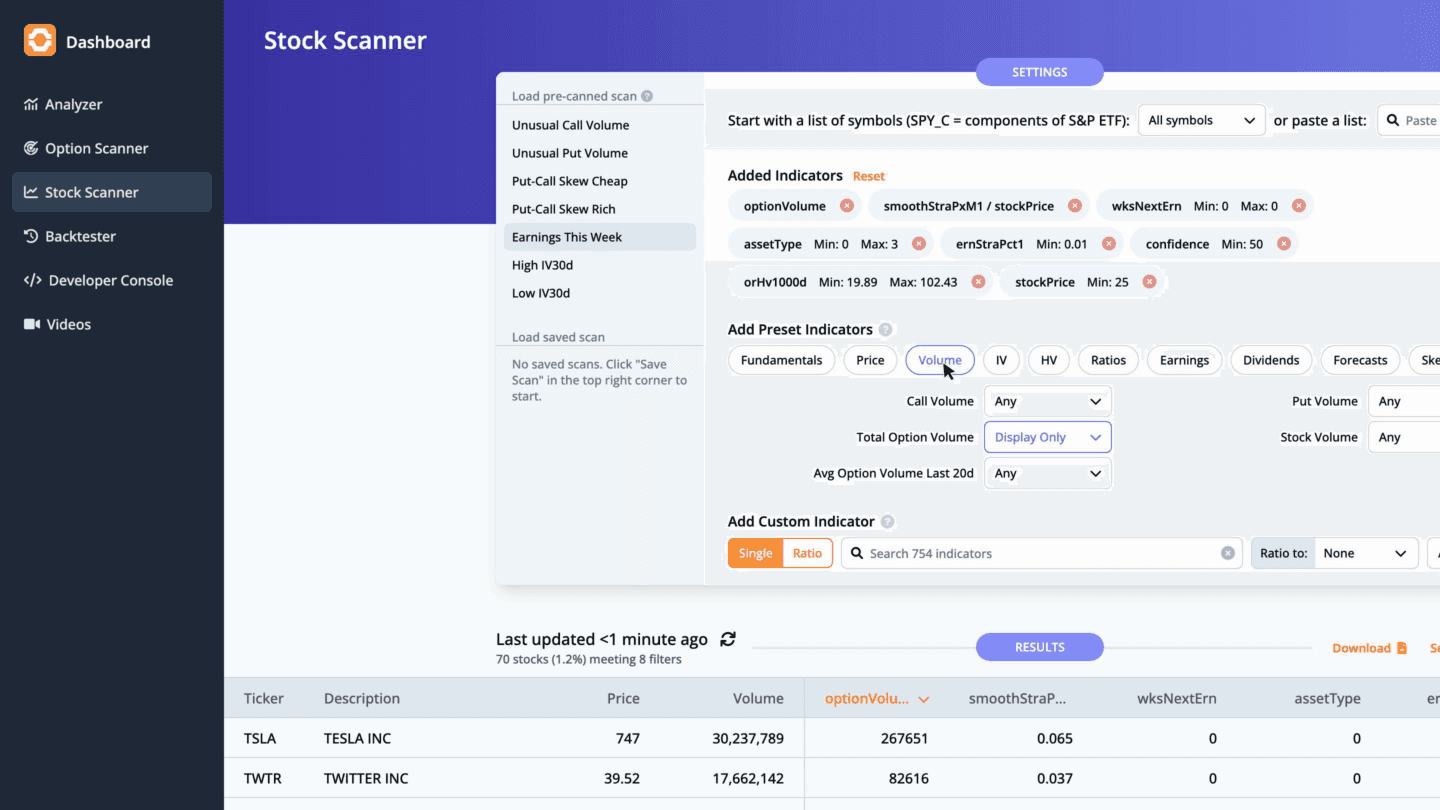Image resolution: width=1440 pixels, height=810 pixels.
Task: Switch to Ratio indicator mode
Action: click(807, 553)
